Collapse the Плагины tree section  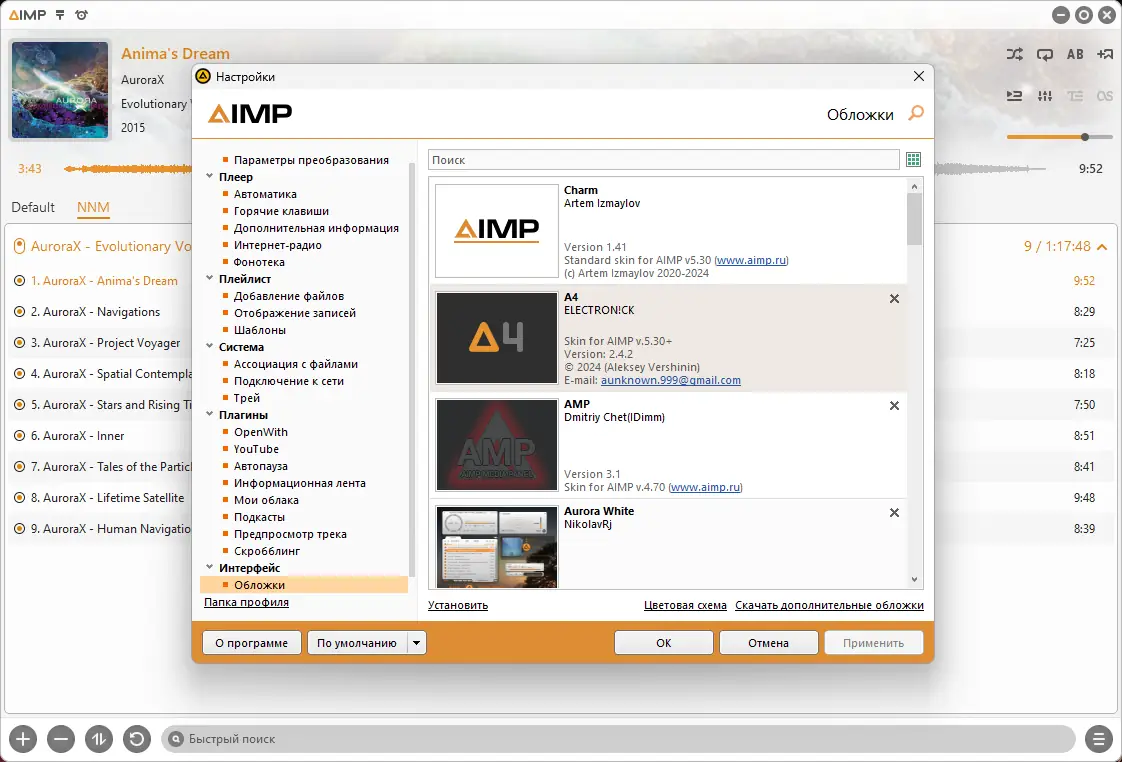point(210,414)
